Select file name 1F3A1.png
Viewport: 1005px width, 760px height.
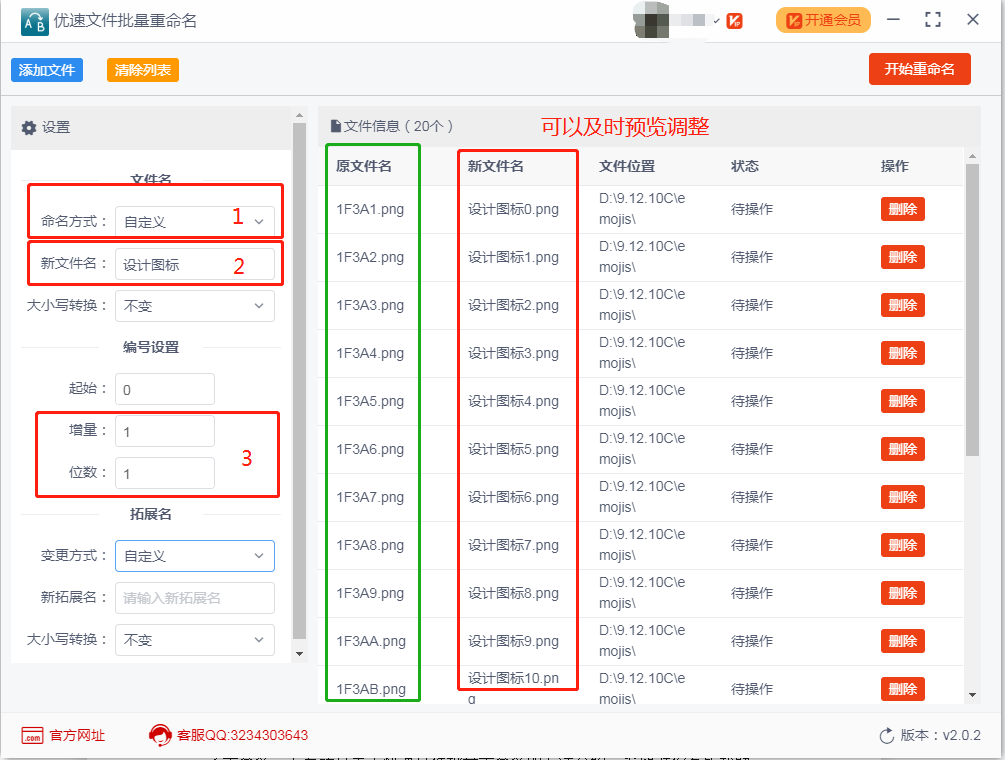pyautogui.click(x=370, y=209)
